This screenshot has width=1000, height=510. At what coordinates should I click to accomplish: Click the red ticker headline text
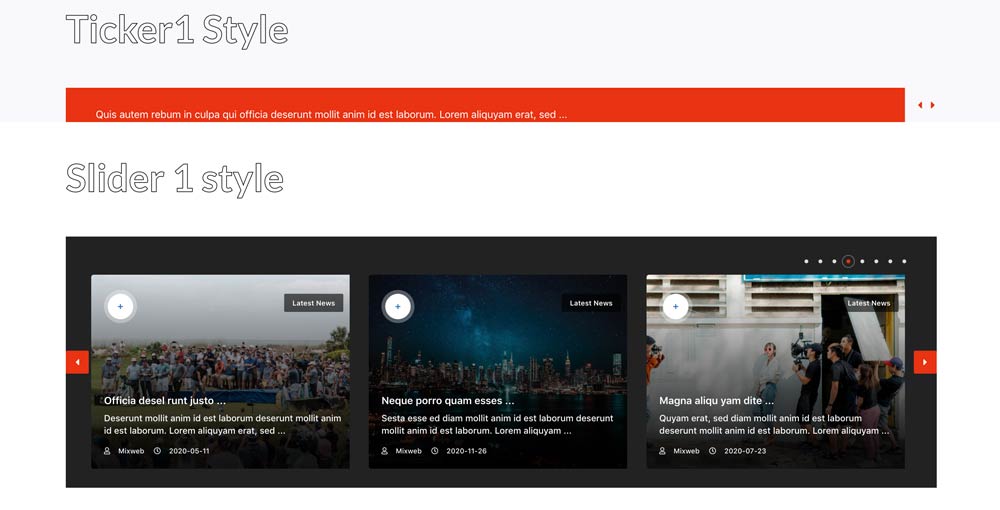[x=331, y=115]
